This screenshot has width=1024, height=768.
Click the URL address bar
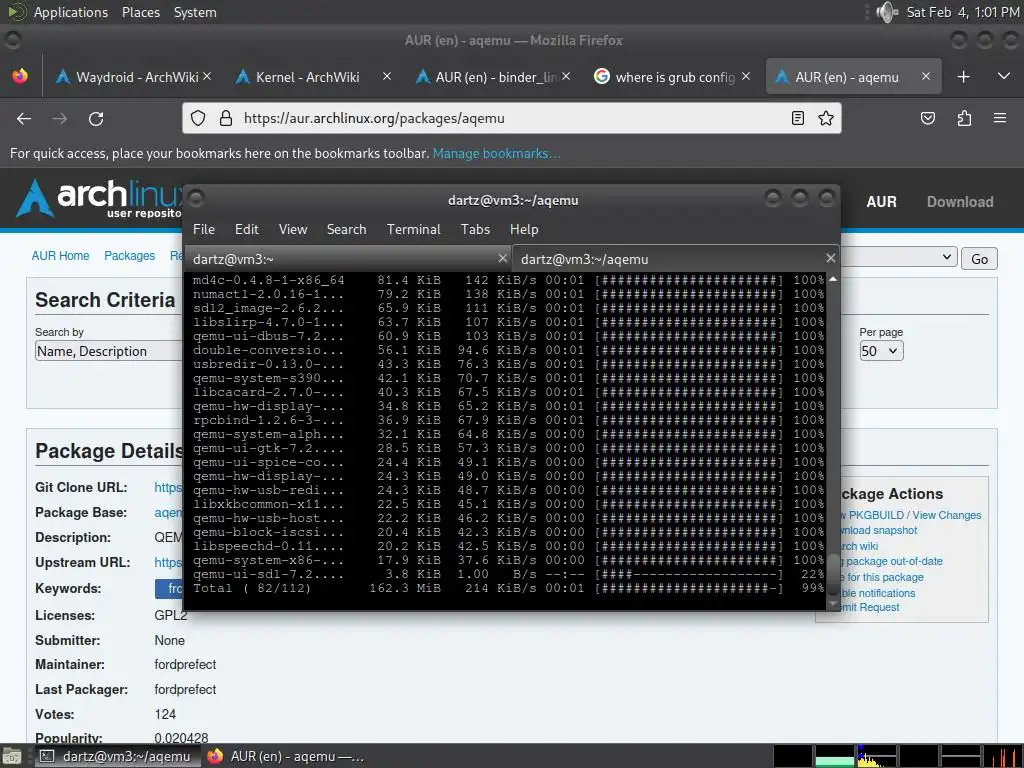509,118
